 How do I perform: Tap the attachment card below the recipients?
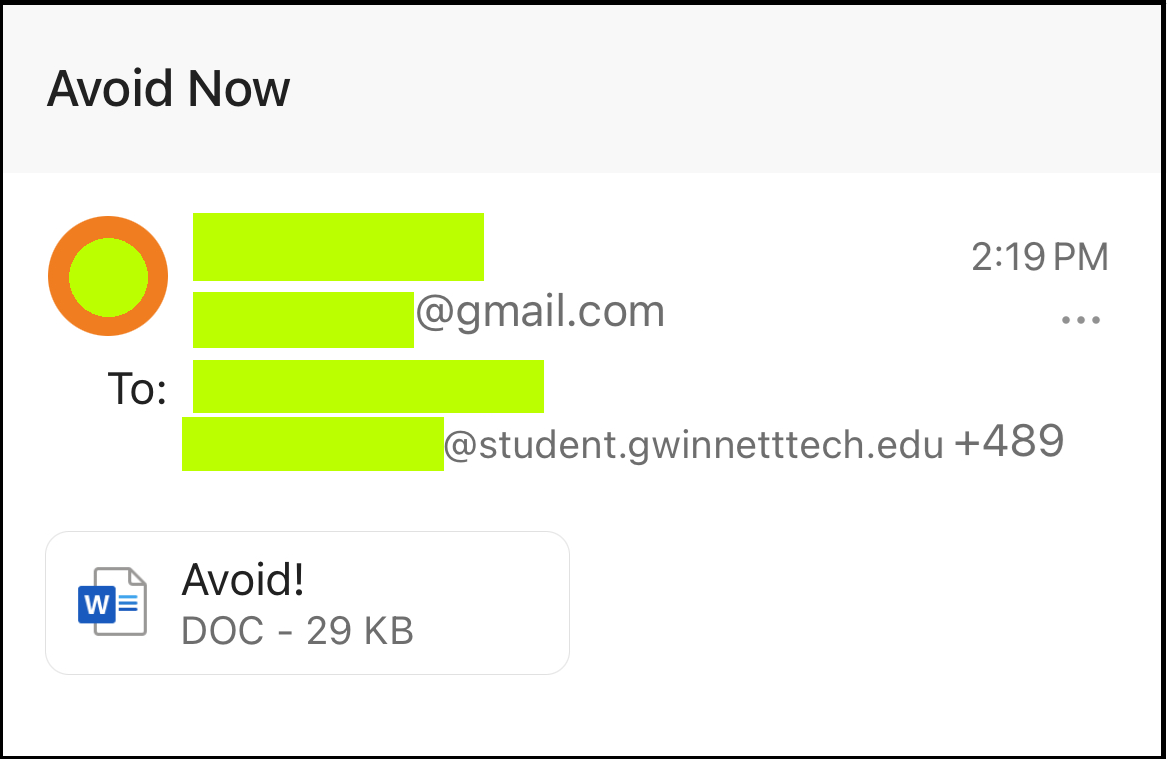pos(307,601)
